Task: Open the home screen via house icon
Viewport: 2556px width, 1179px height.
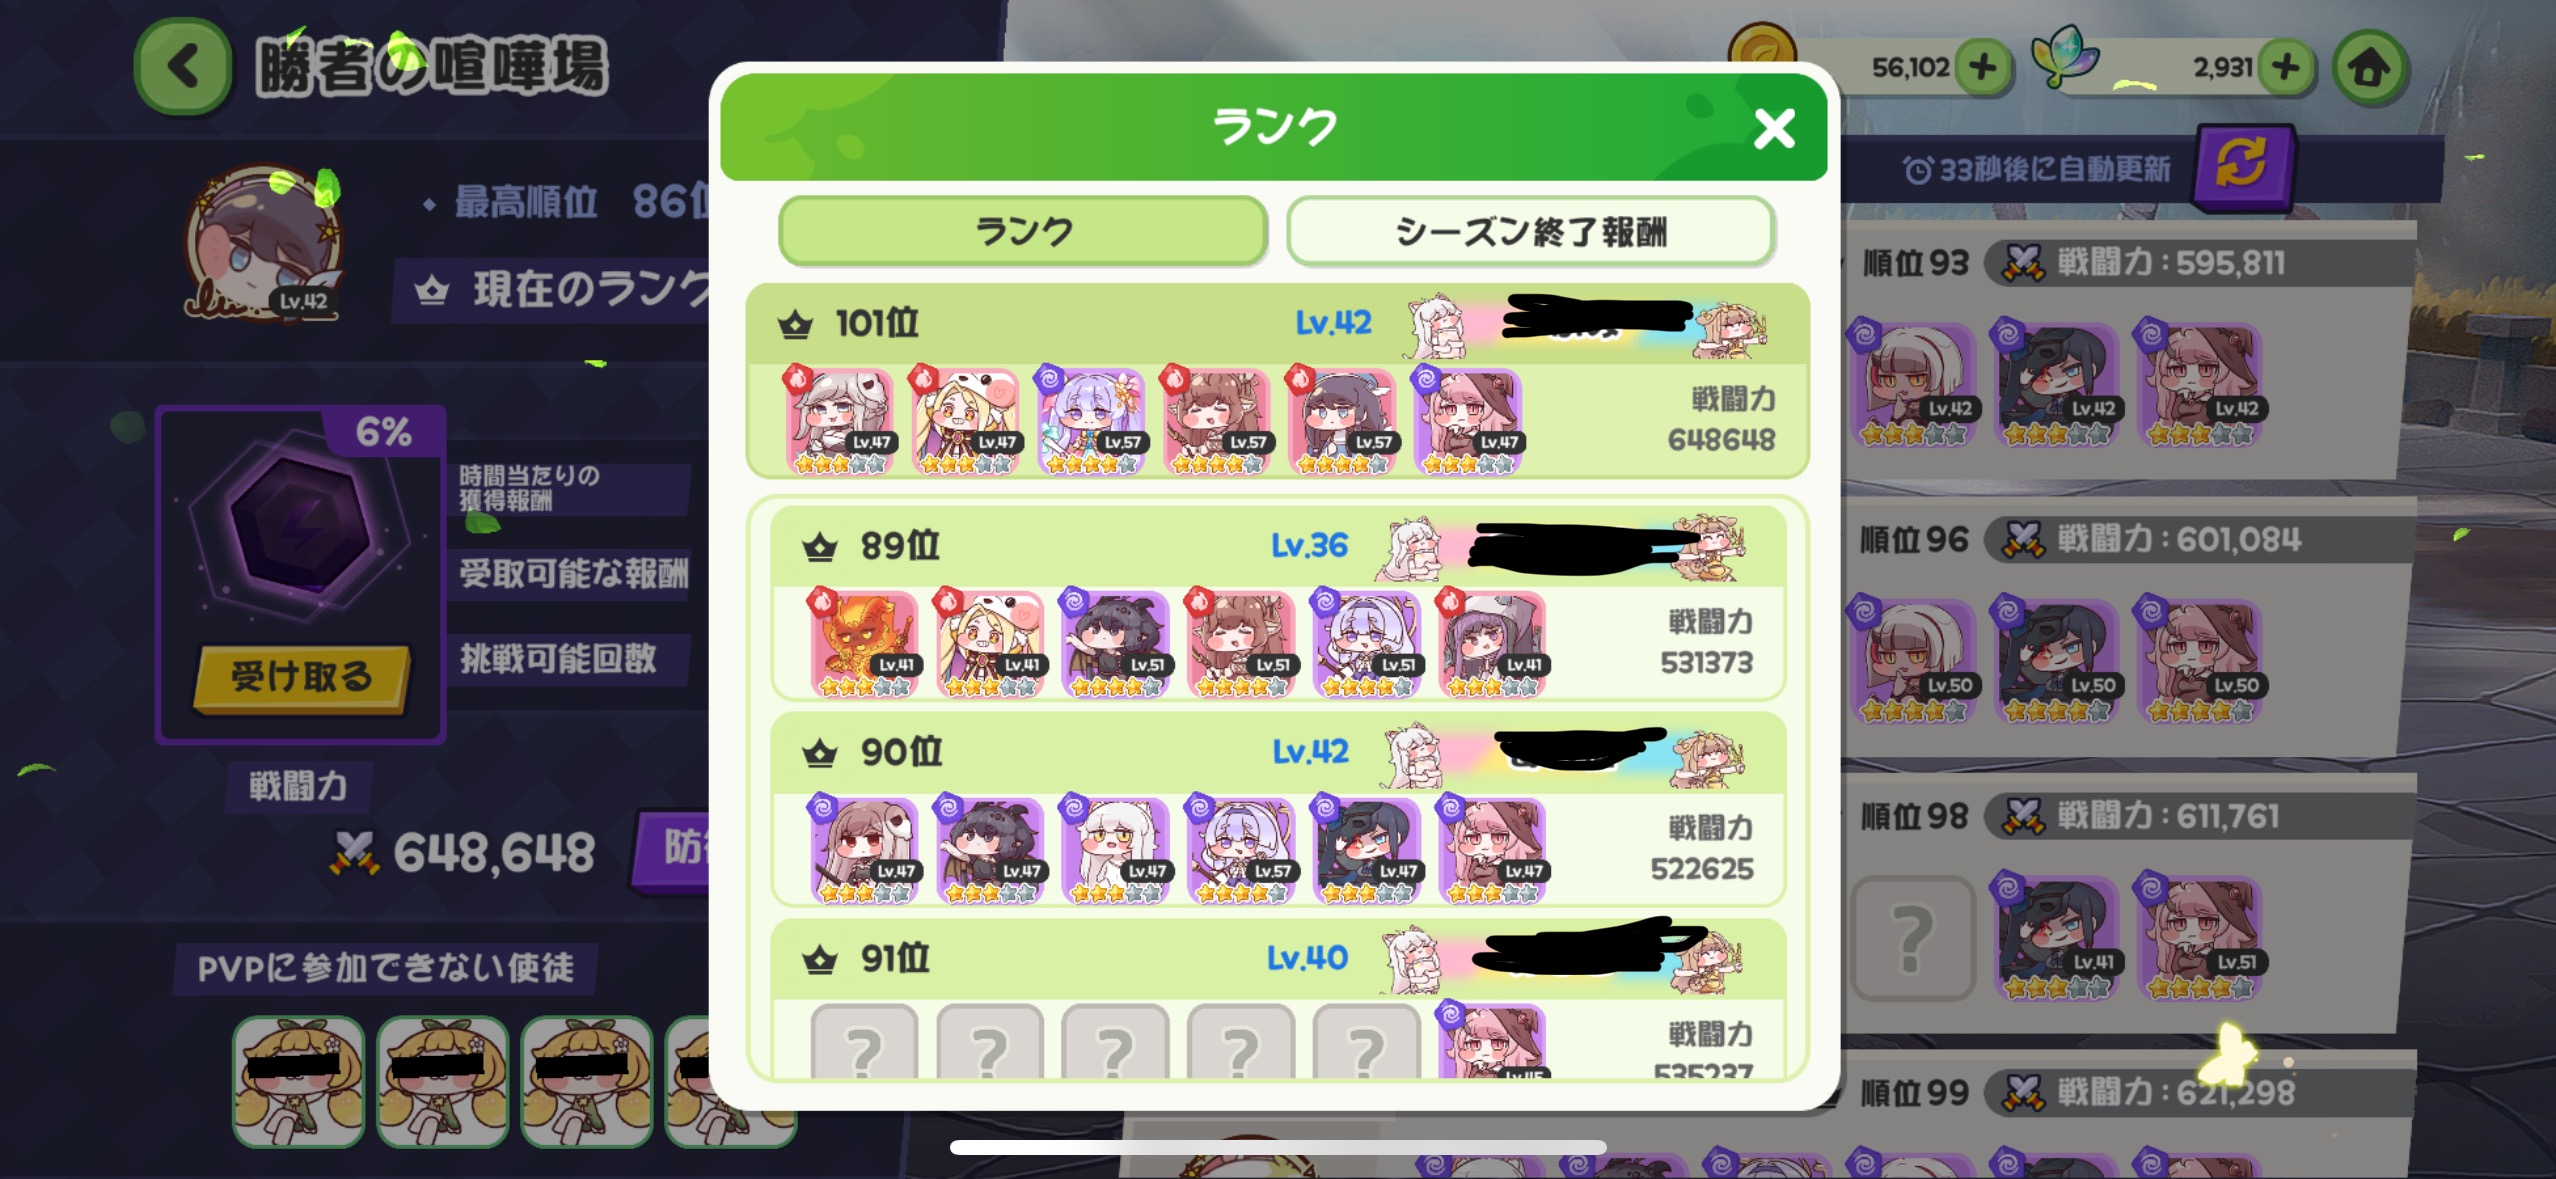Action: pos(2369,68)
